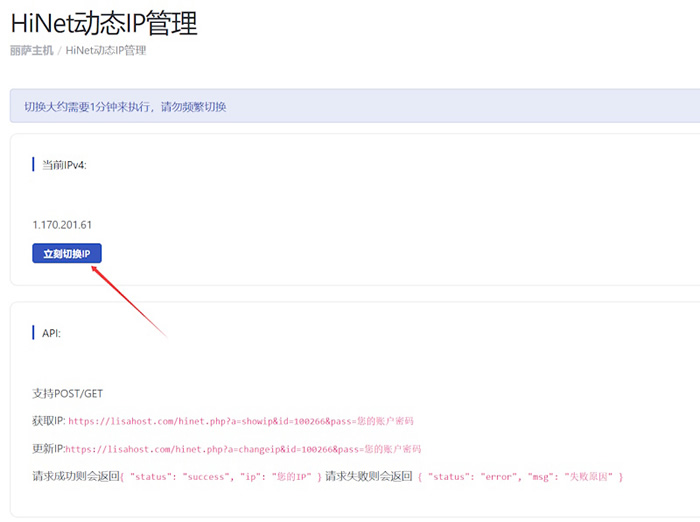
Task: Click the blue bar beside 当前IPv4
Action: click(x=33, y=164)
